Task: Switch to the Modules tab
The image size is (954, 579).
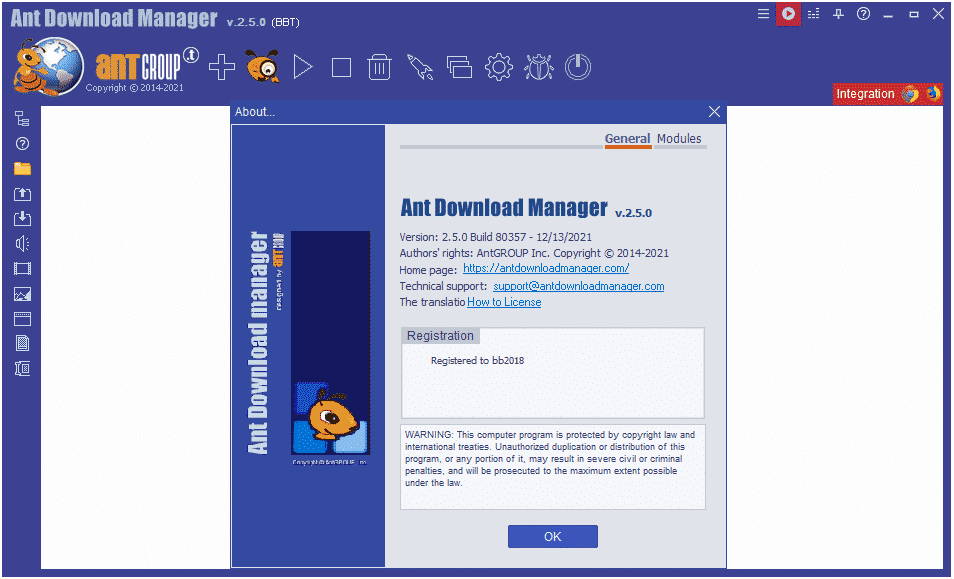Action: pos(679,138)
